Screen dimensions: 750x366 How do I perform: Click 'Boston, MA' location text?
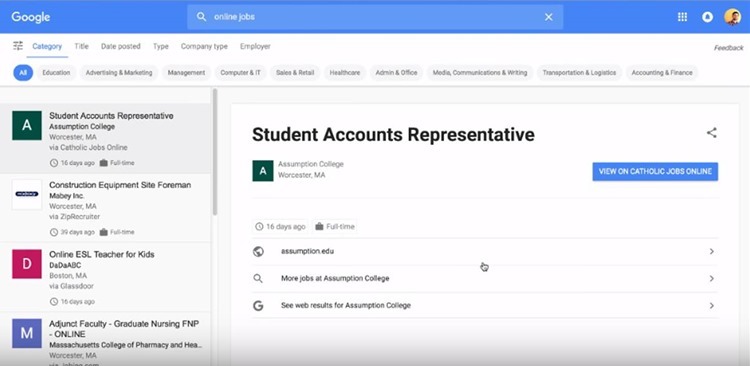[68, 276]
